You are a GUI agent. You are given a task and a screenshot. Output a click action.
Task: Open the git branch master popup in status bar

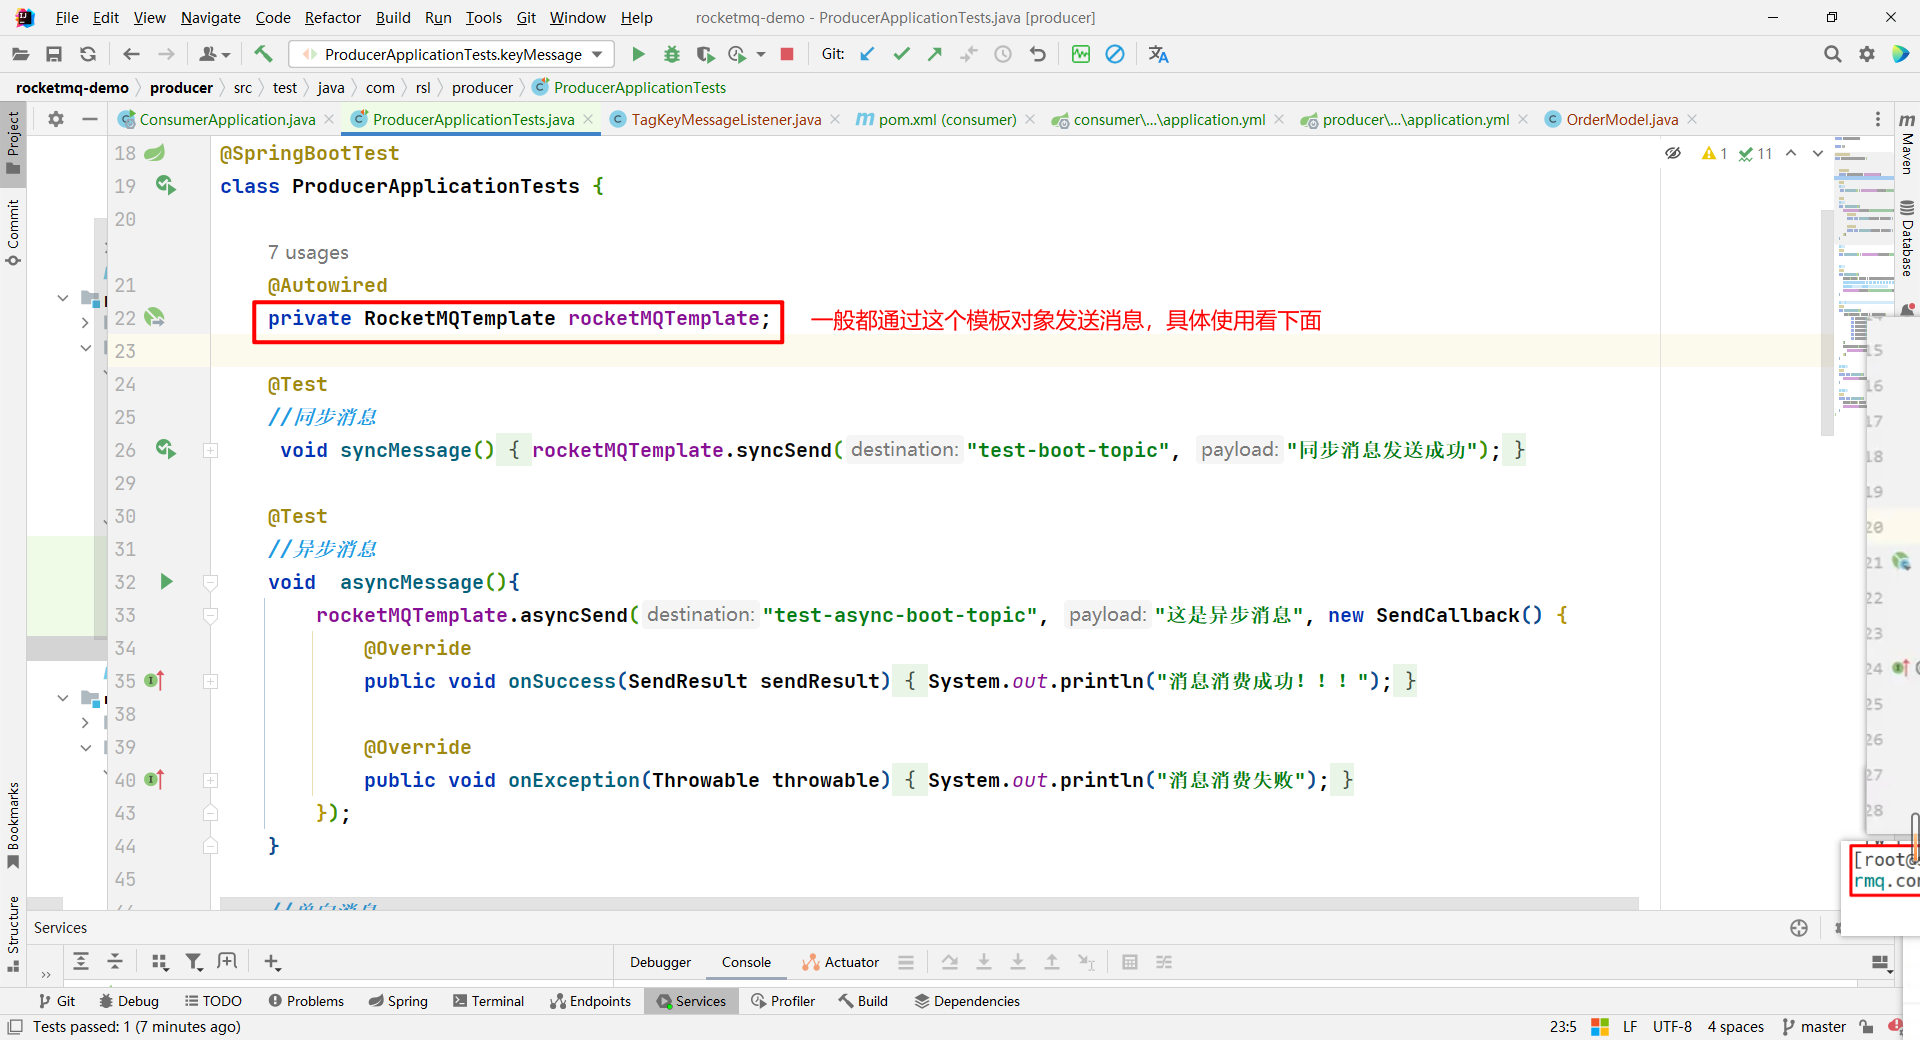pyautogui.click(x=1814, y=1027)
